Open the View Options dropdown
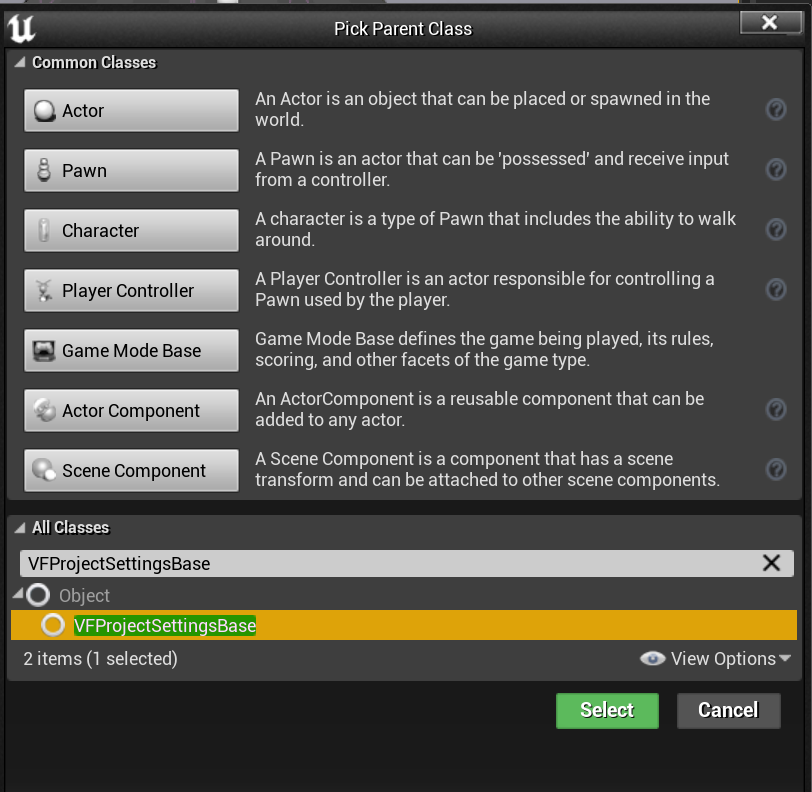Viewport: 812px width, 792px height. [716, 658]
